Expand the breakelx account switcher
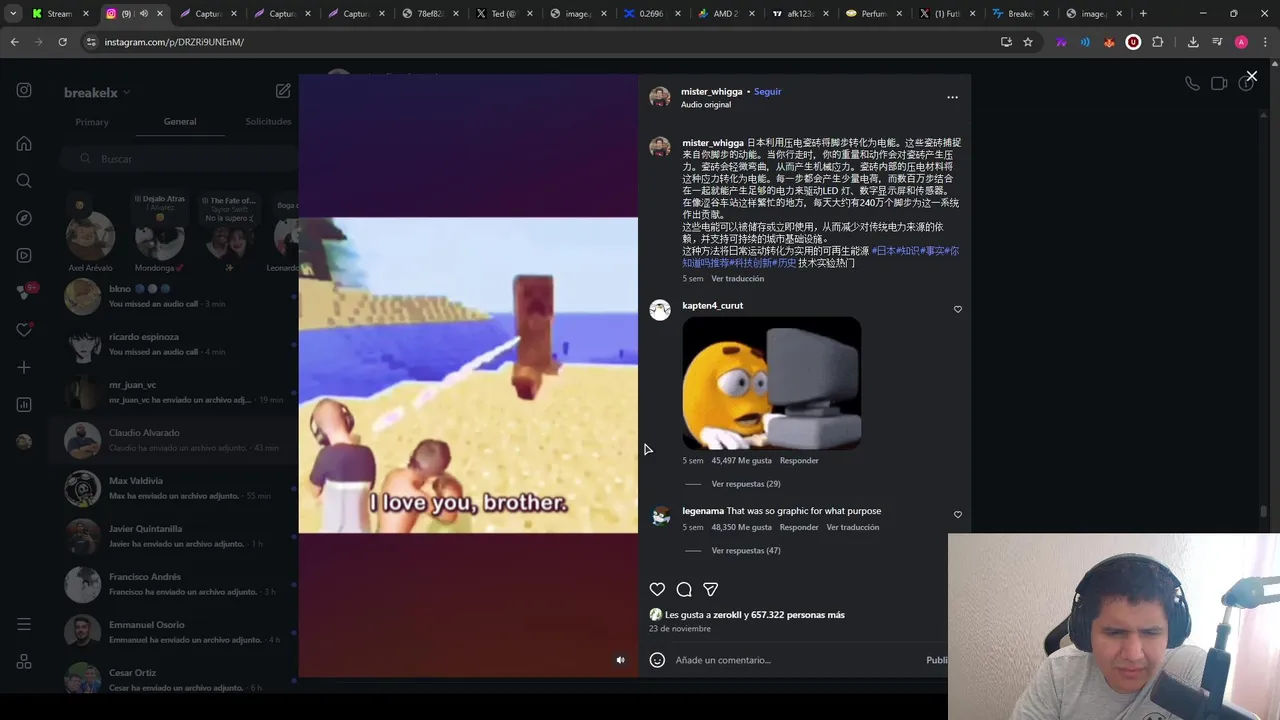1280x720 pixels. click(97, 92)
